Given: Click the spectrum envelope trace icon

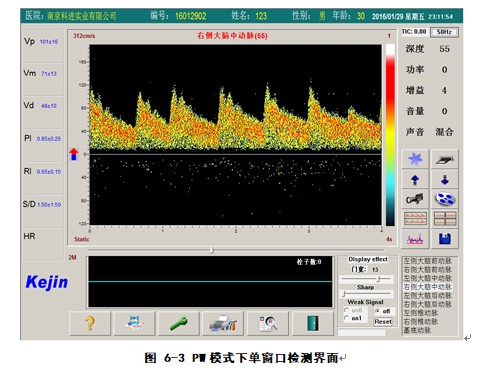Looking at the screenshot, I should click(x=415, y=239).
